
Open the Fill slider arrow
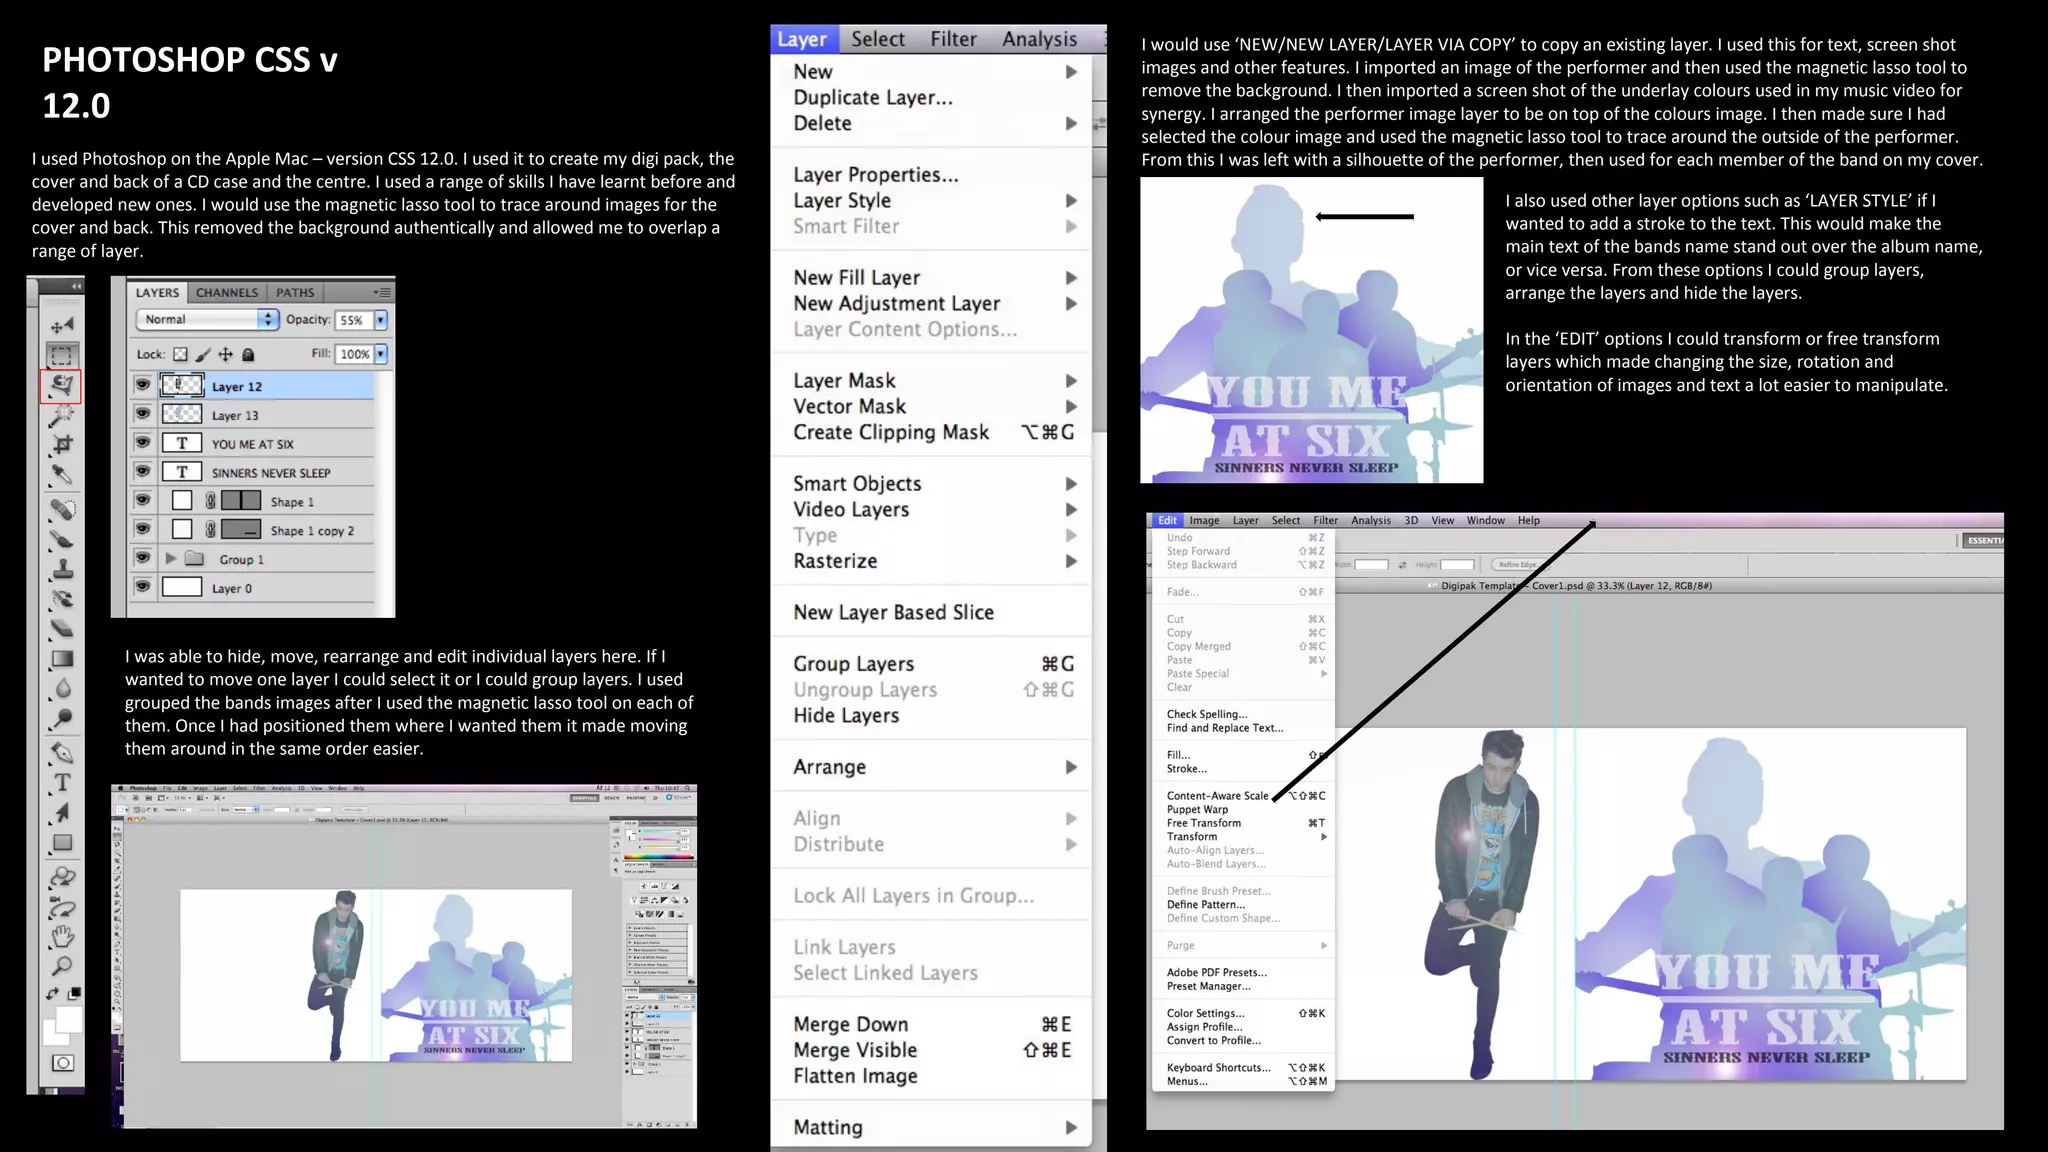[x=381, y=354]
